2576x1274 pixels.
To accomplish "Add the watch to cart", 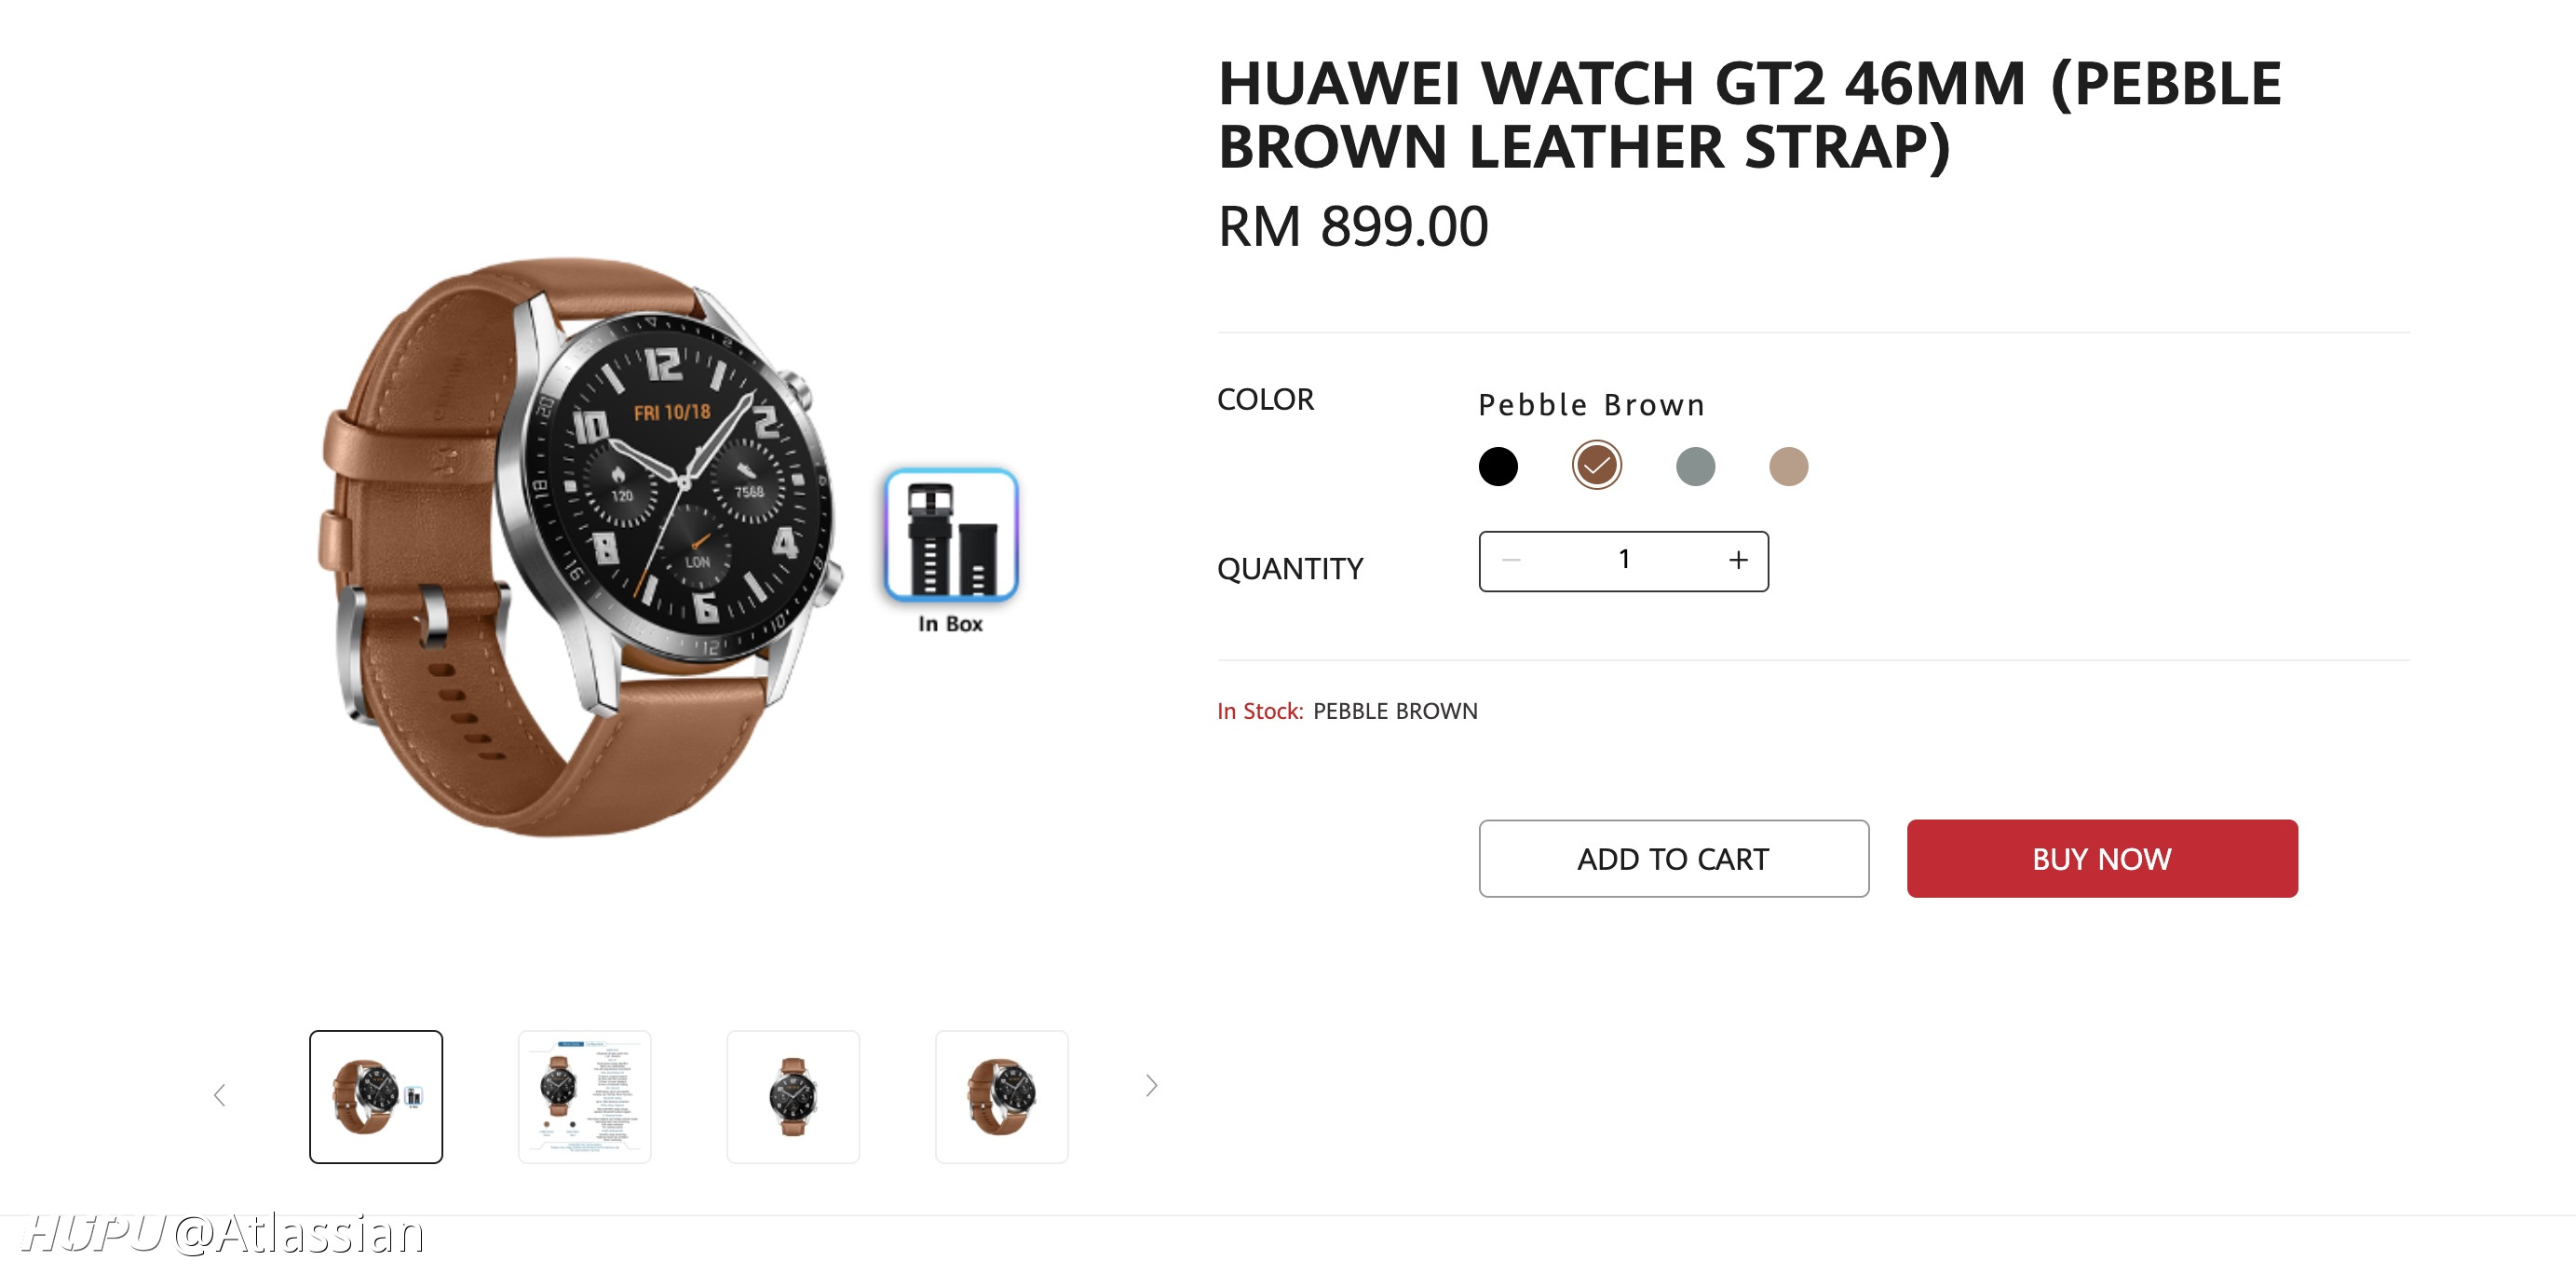I will coord(1673,858).
